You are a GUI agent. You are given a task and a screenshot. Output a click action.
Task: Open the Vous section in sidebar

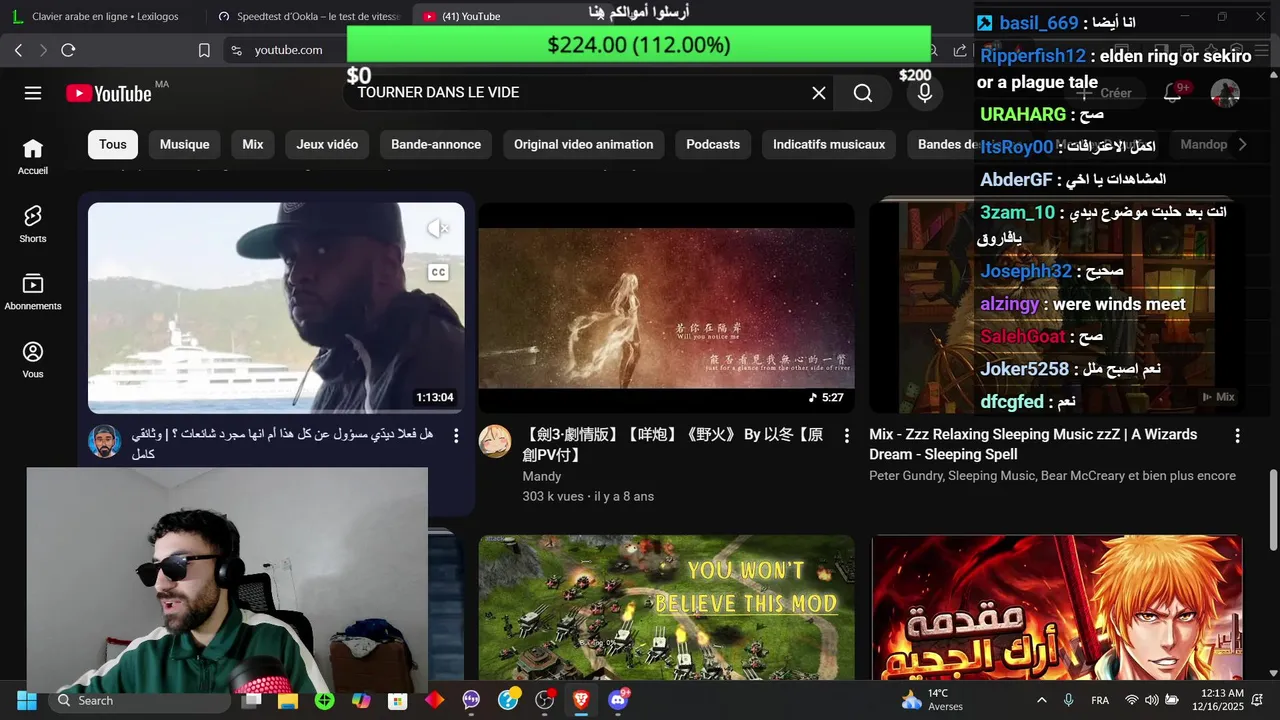pyautogui.click(x=33, y=360)
